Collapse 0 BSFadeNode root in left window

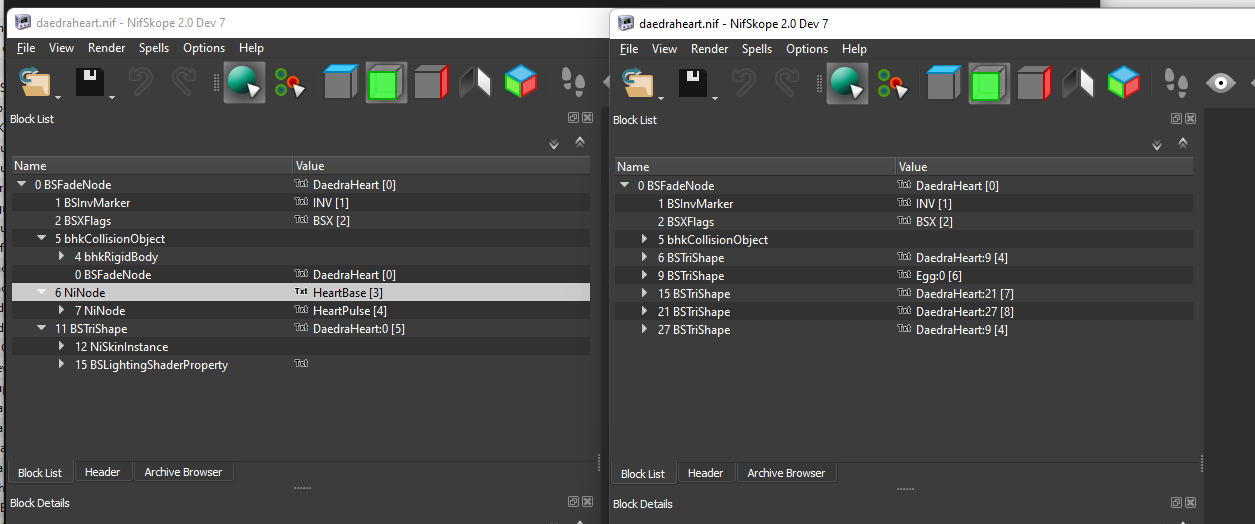pos(22,185)
